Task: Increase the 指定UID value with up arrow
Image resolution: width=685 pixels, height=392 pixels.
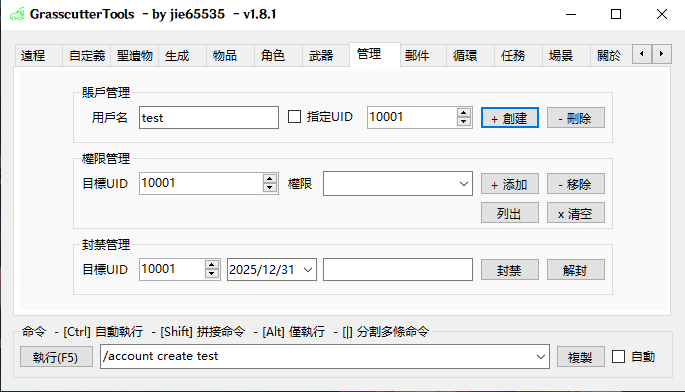Action: point(464,113)
